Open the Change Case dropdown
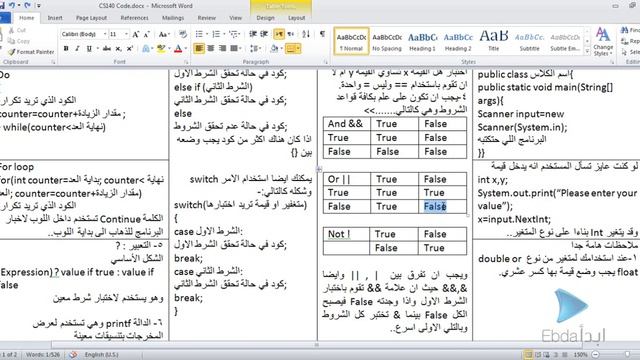Screen dimensions: 640x360 pyautogui.click(x=164, y=34)
